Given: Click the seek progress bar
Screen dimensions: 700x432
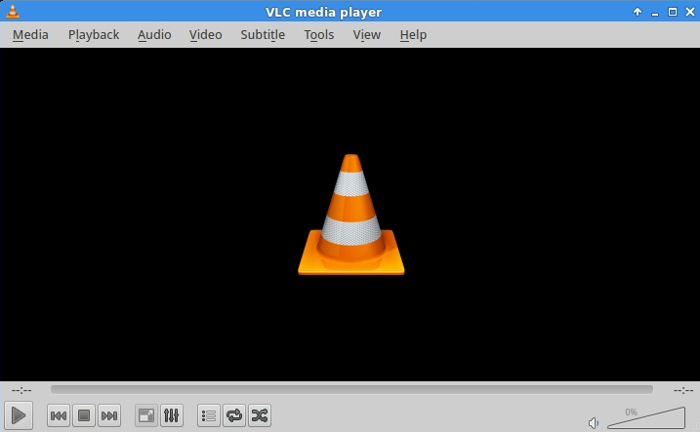Looking at the screenshot, I should [x=352, y=390].
